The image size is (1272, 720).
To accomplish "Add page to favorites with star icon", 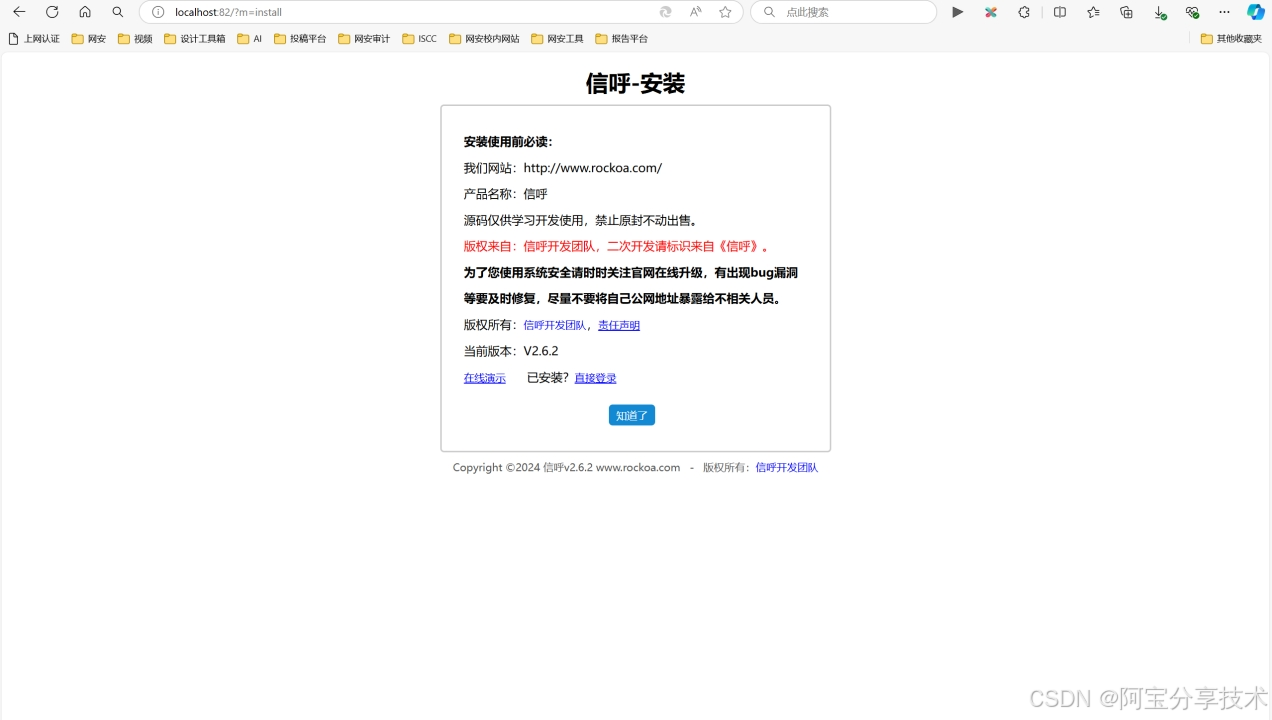I will click(x=725, y=12).
